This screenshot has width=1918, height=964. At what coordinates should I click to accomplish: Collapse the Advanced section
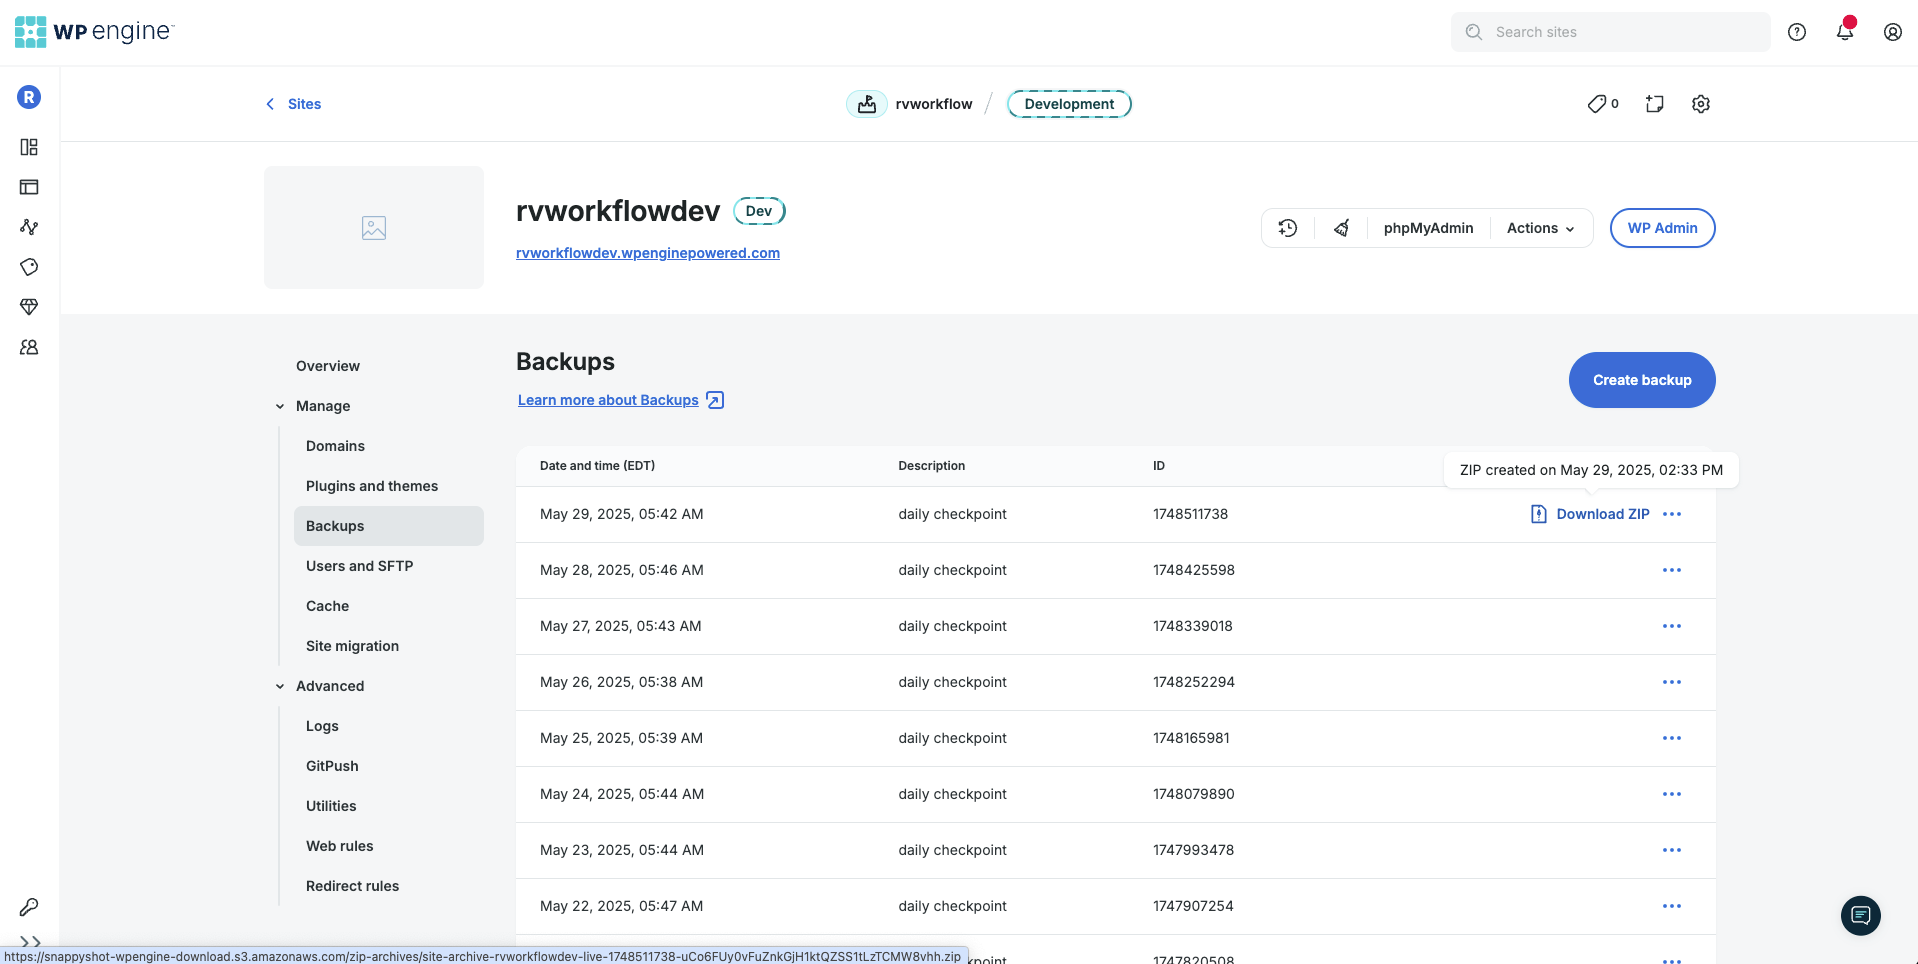(280, 686)
